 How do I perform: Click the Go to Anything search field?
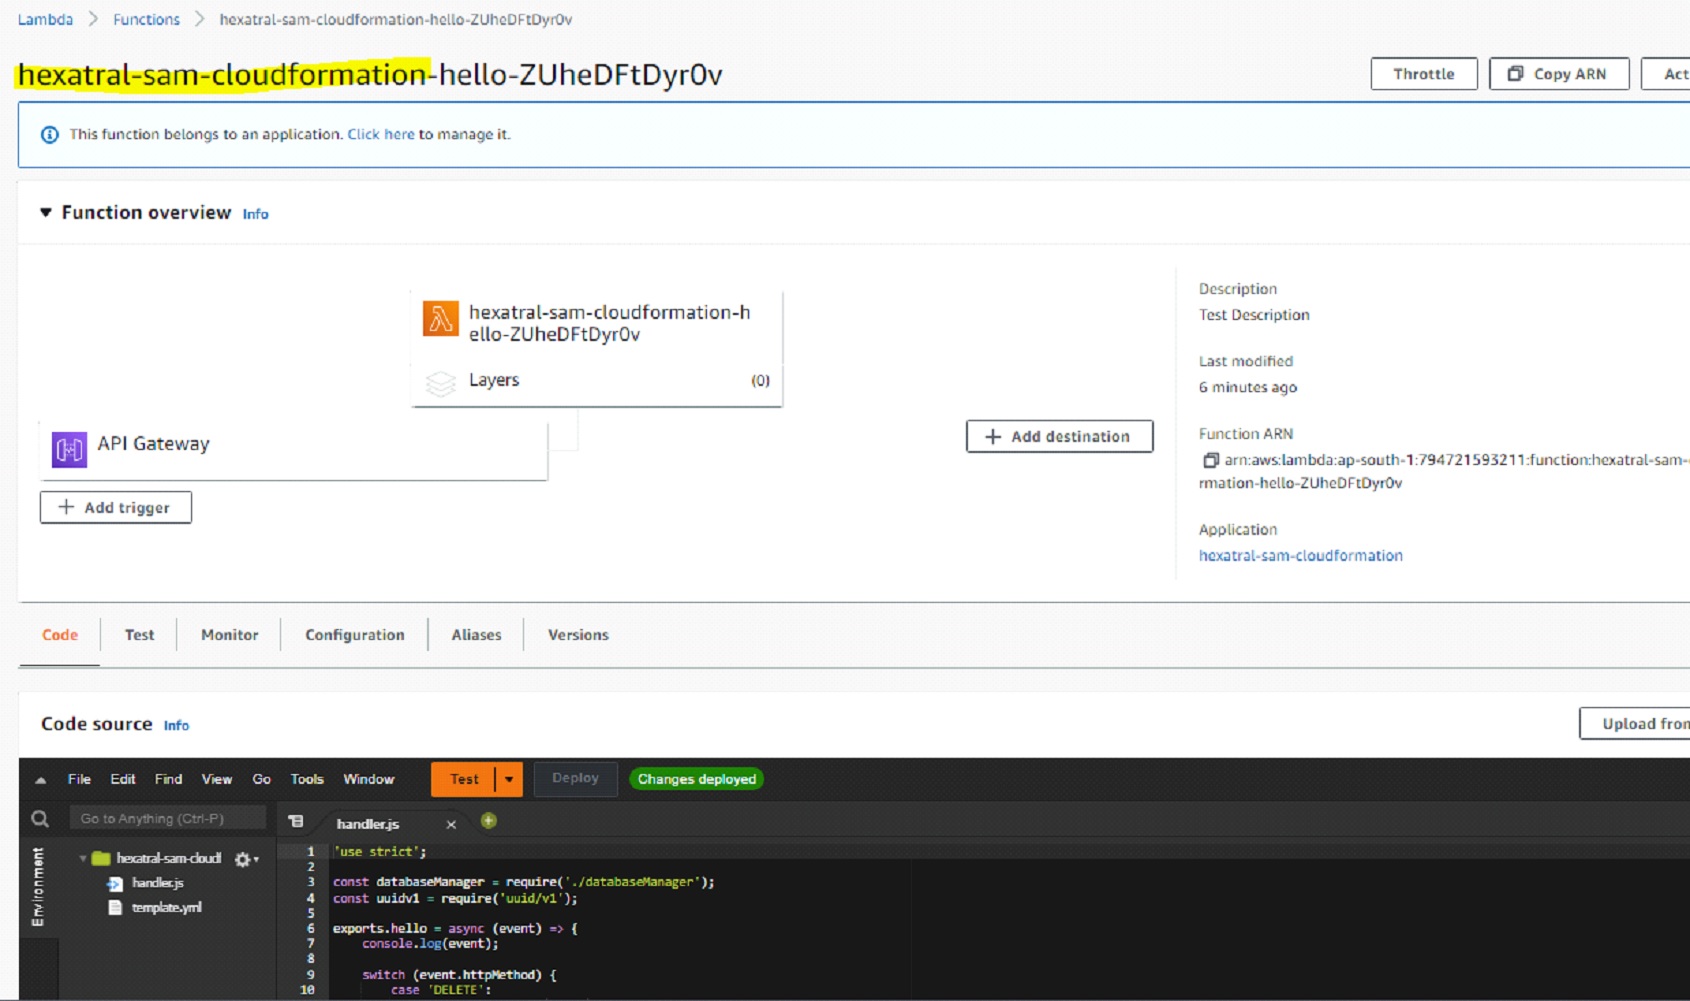click(x=166, y=819)
